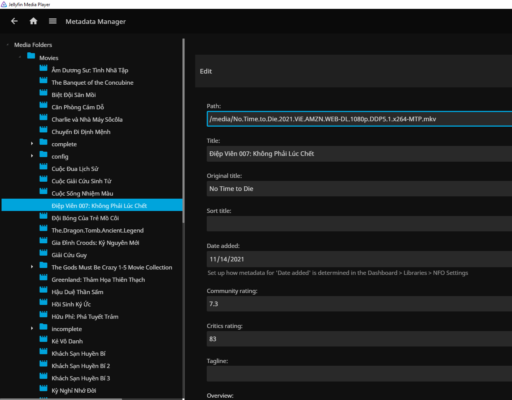Select Điệp Viên 007: Không Phải Lúc Chết row
The width and height of the screenshot is (512, 400).
pos(92,205)
